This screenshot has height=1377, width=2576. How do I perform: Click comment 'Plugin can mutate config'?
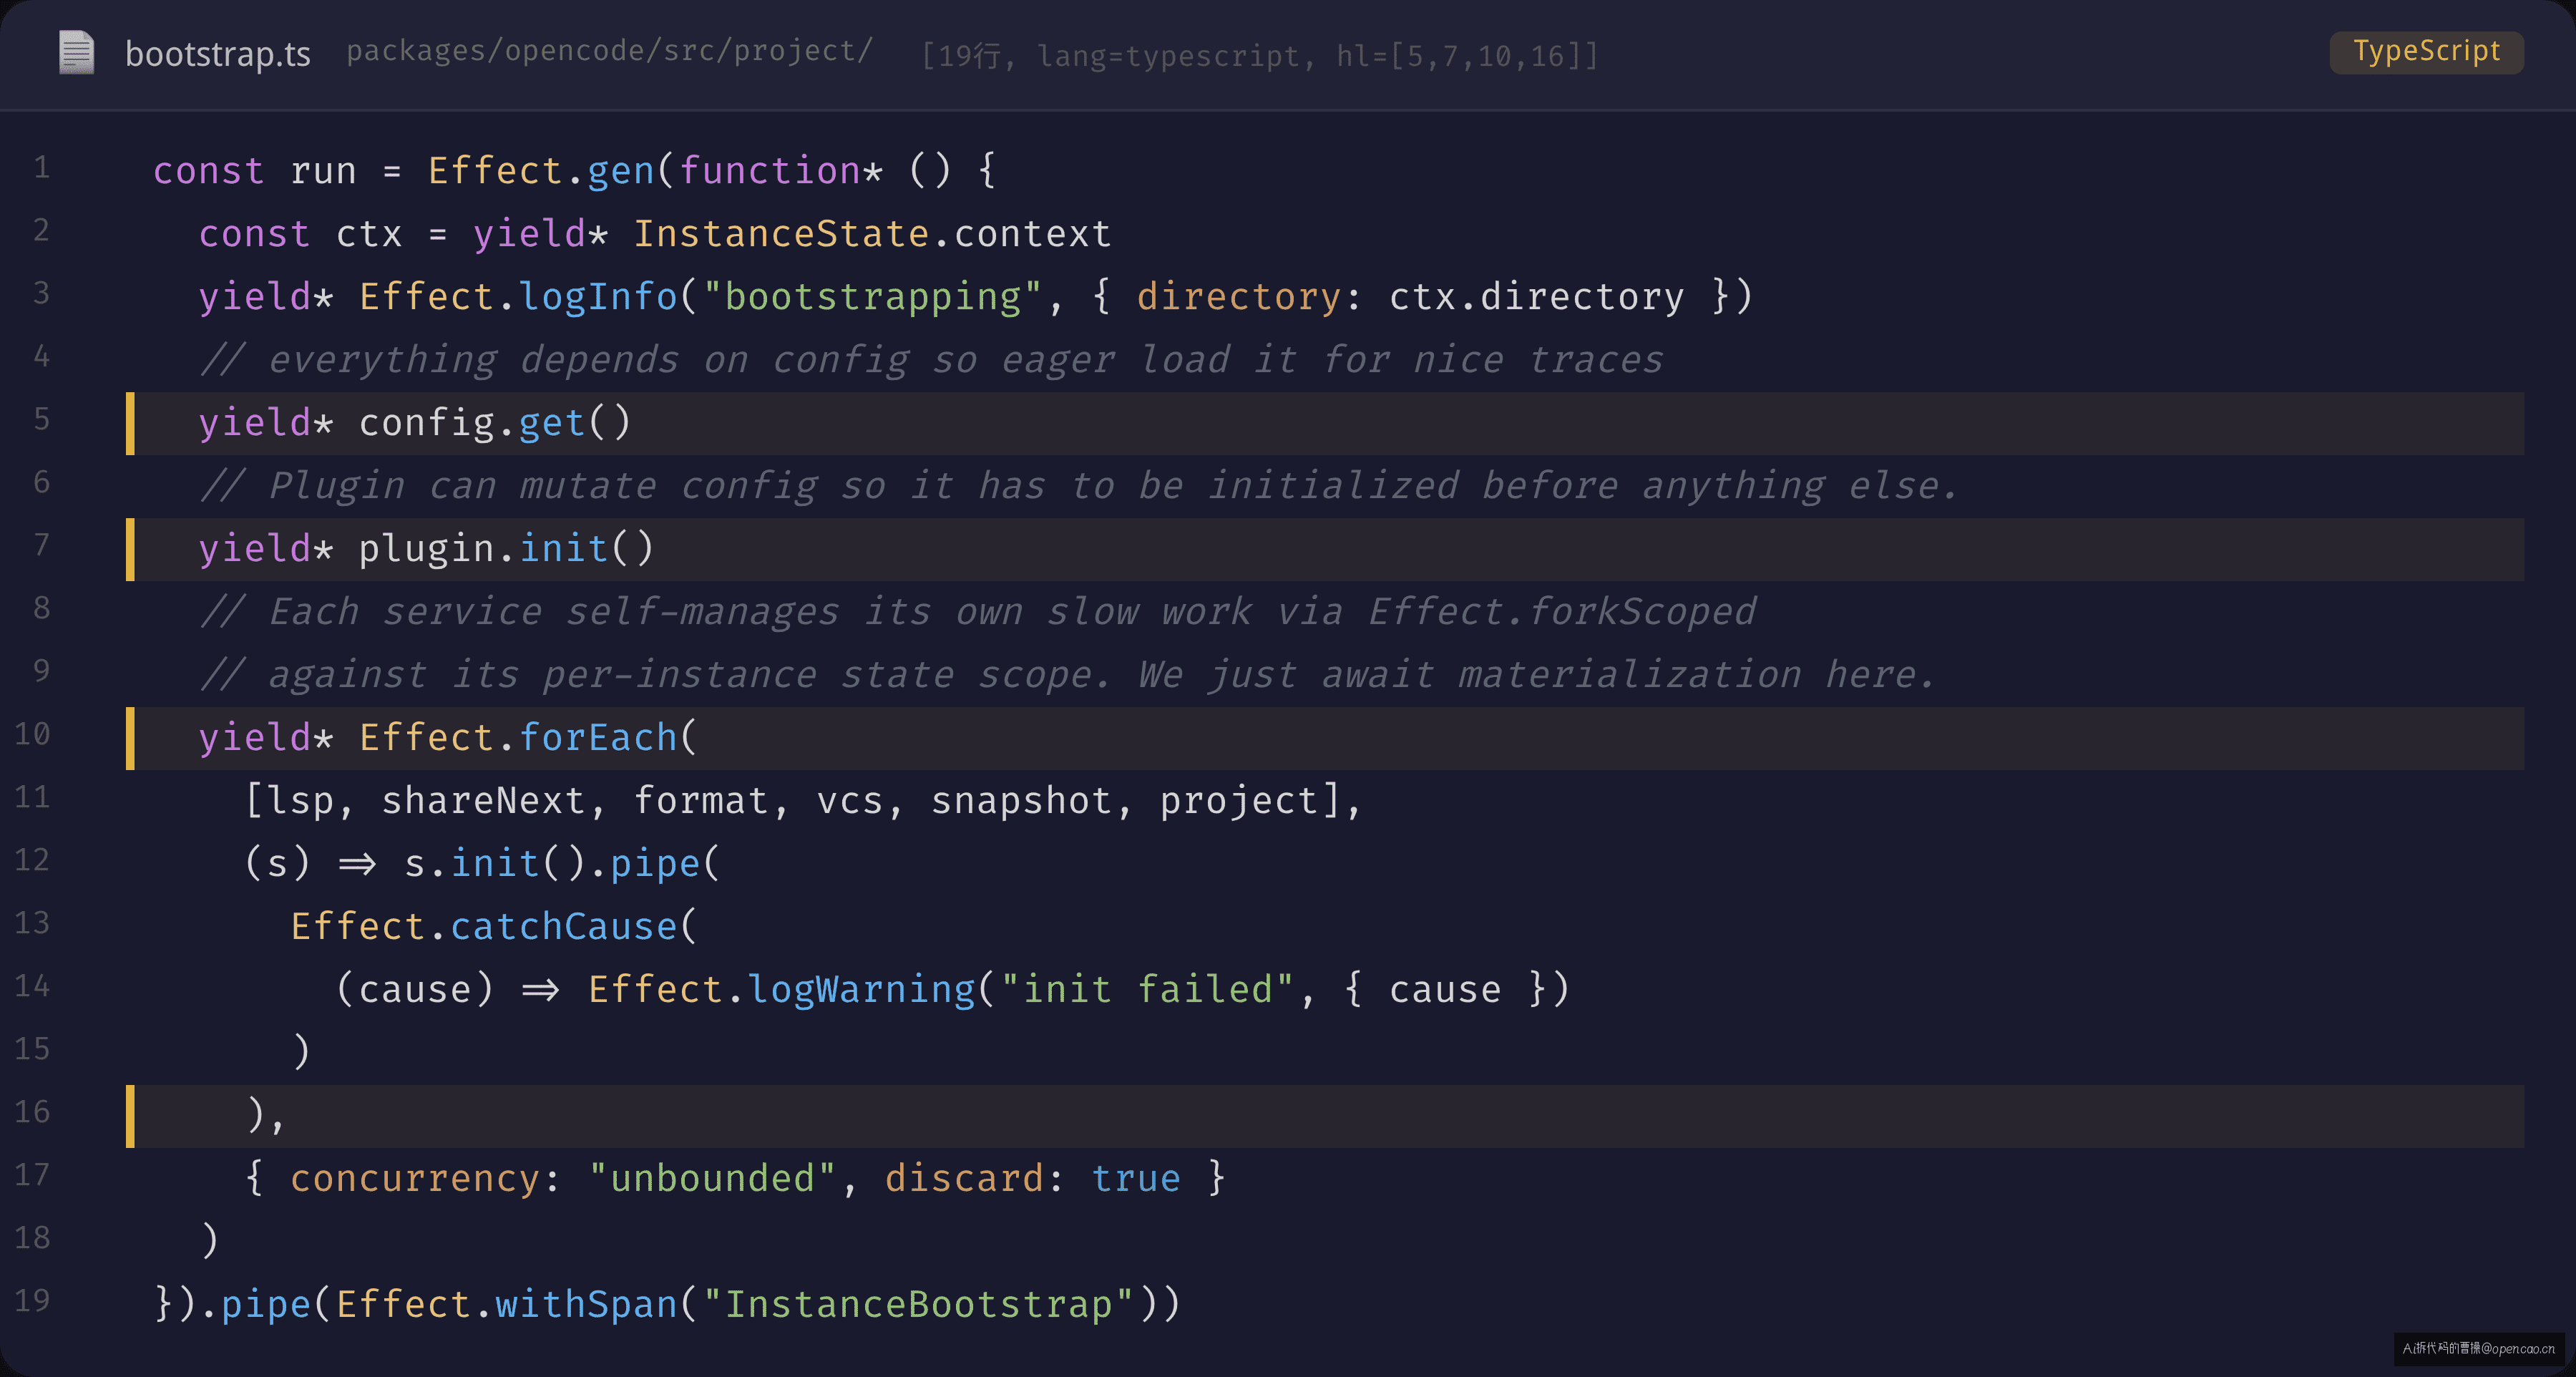pos(1078,485)
